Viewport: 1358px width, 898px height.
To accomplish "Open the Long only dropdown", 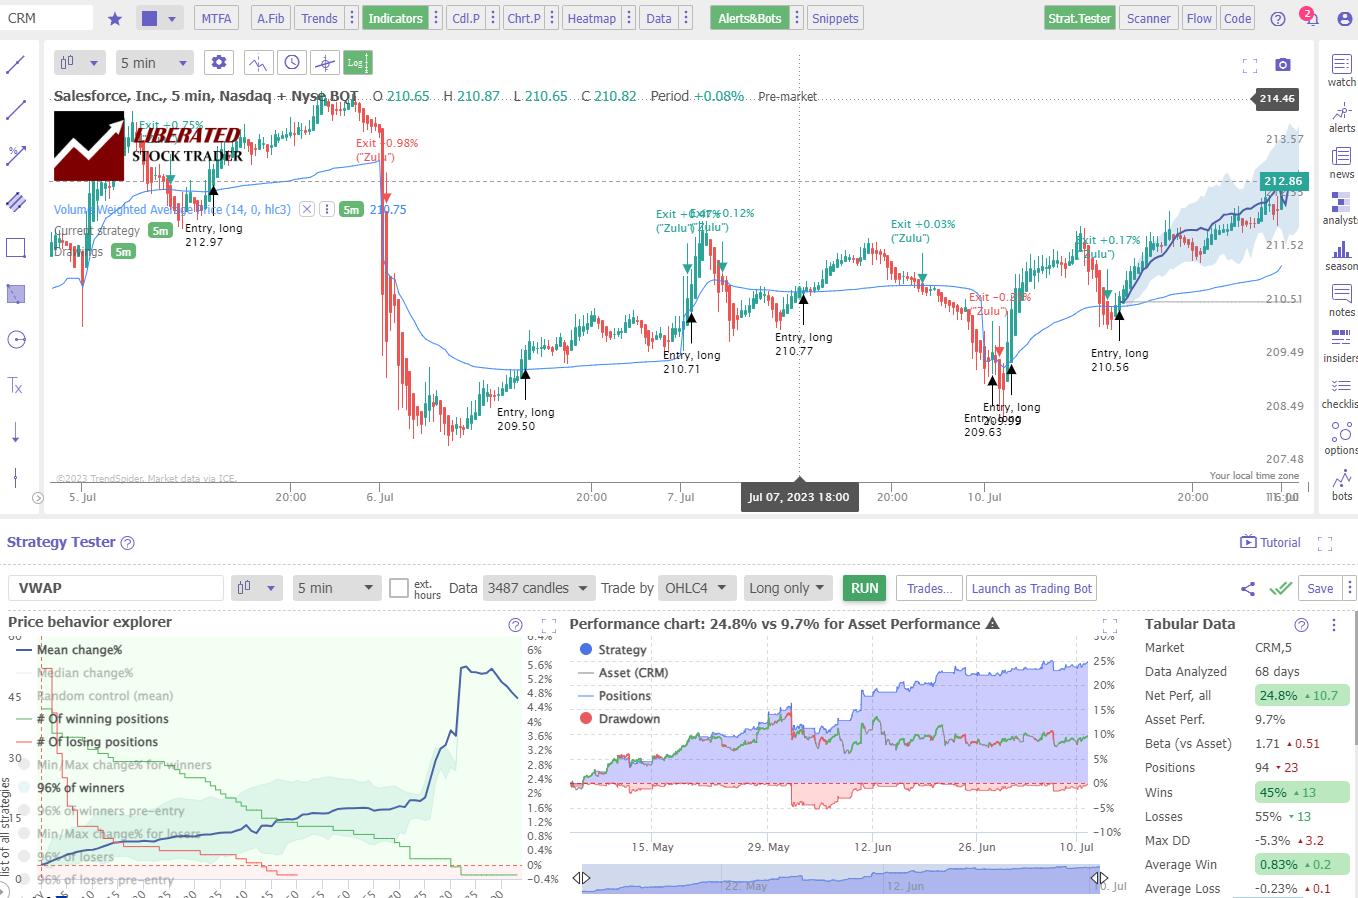I will (x=788, y=588).
